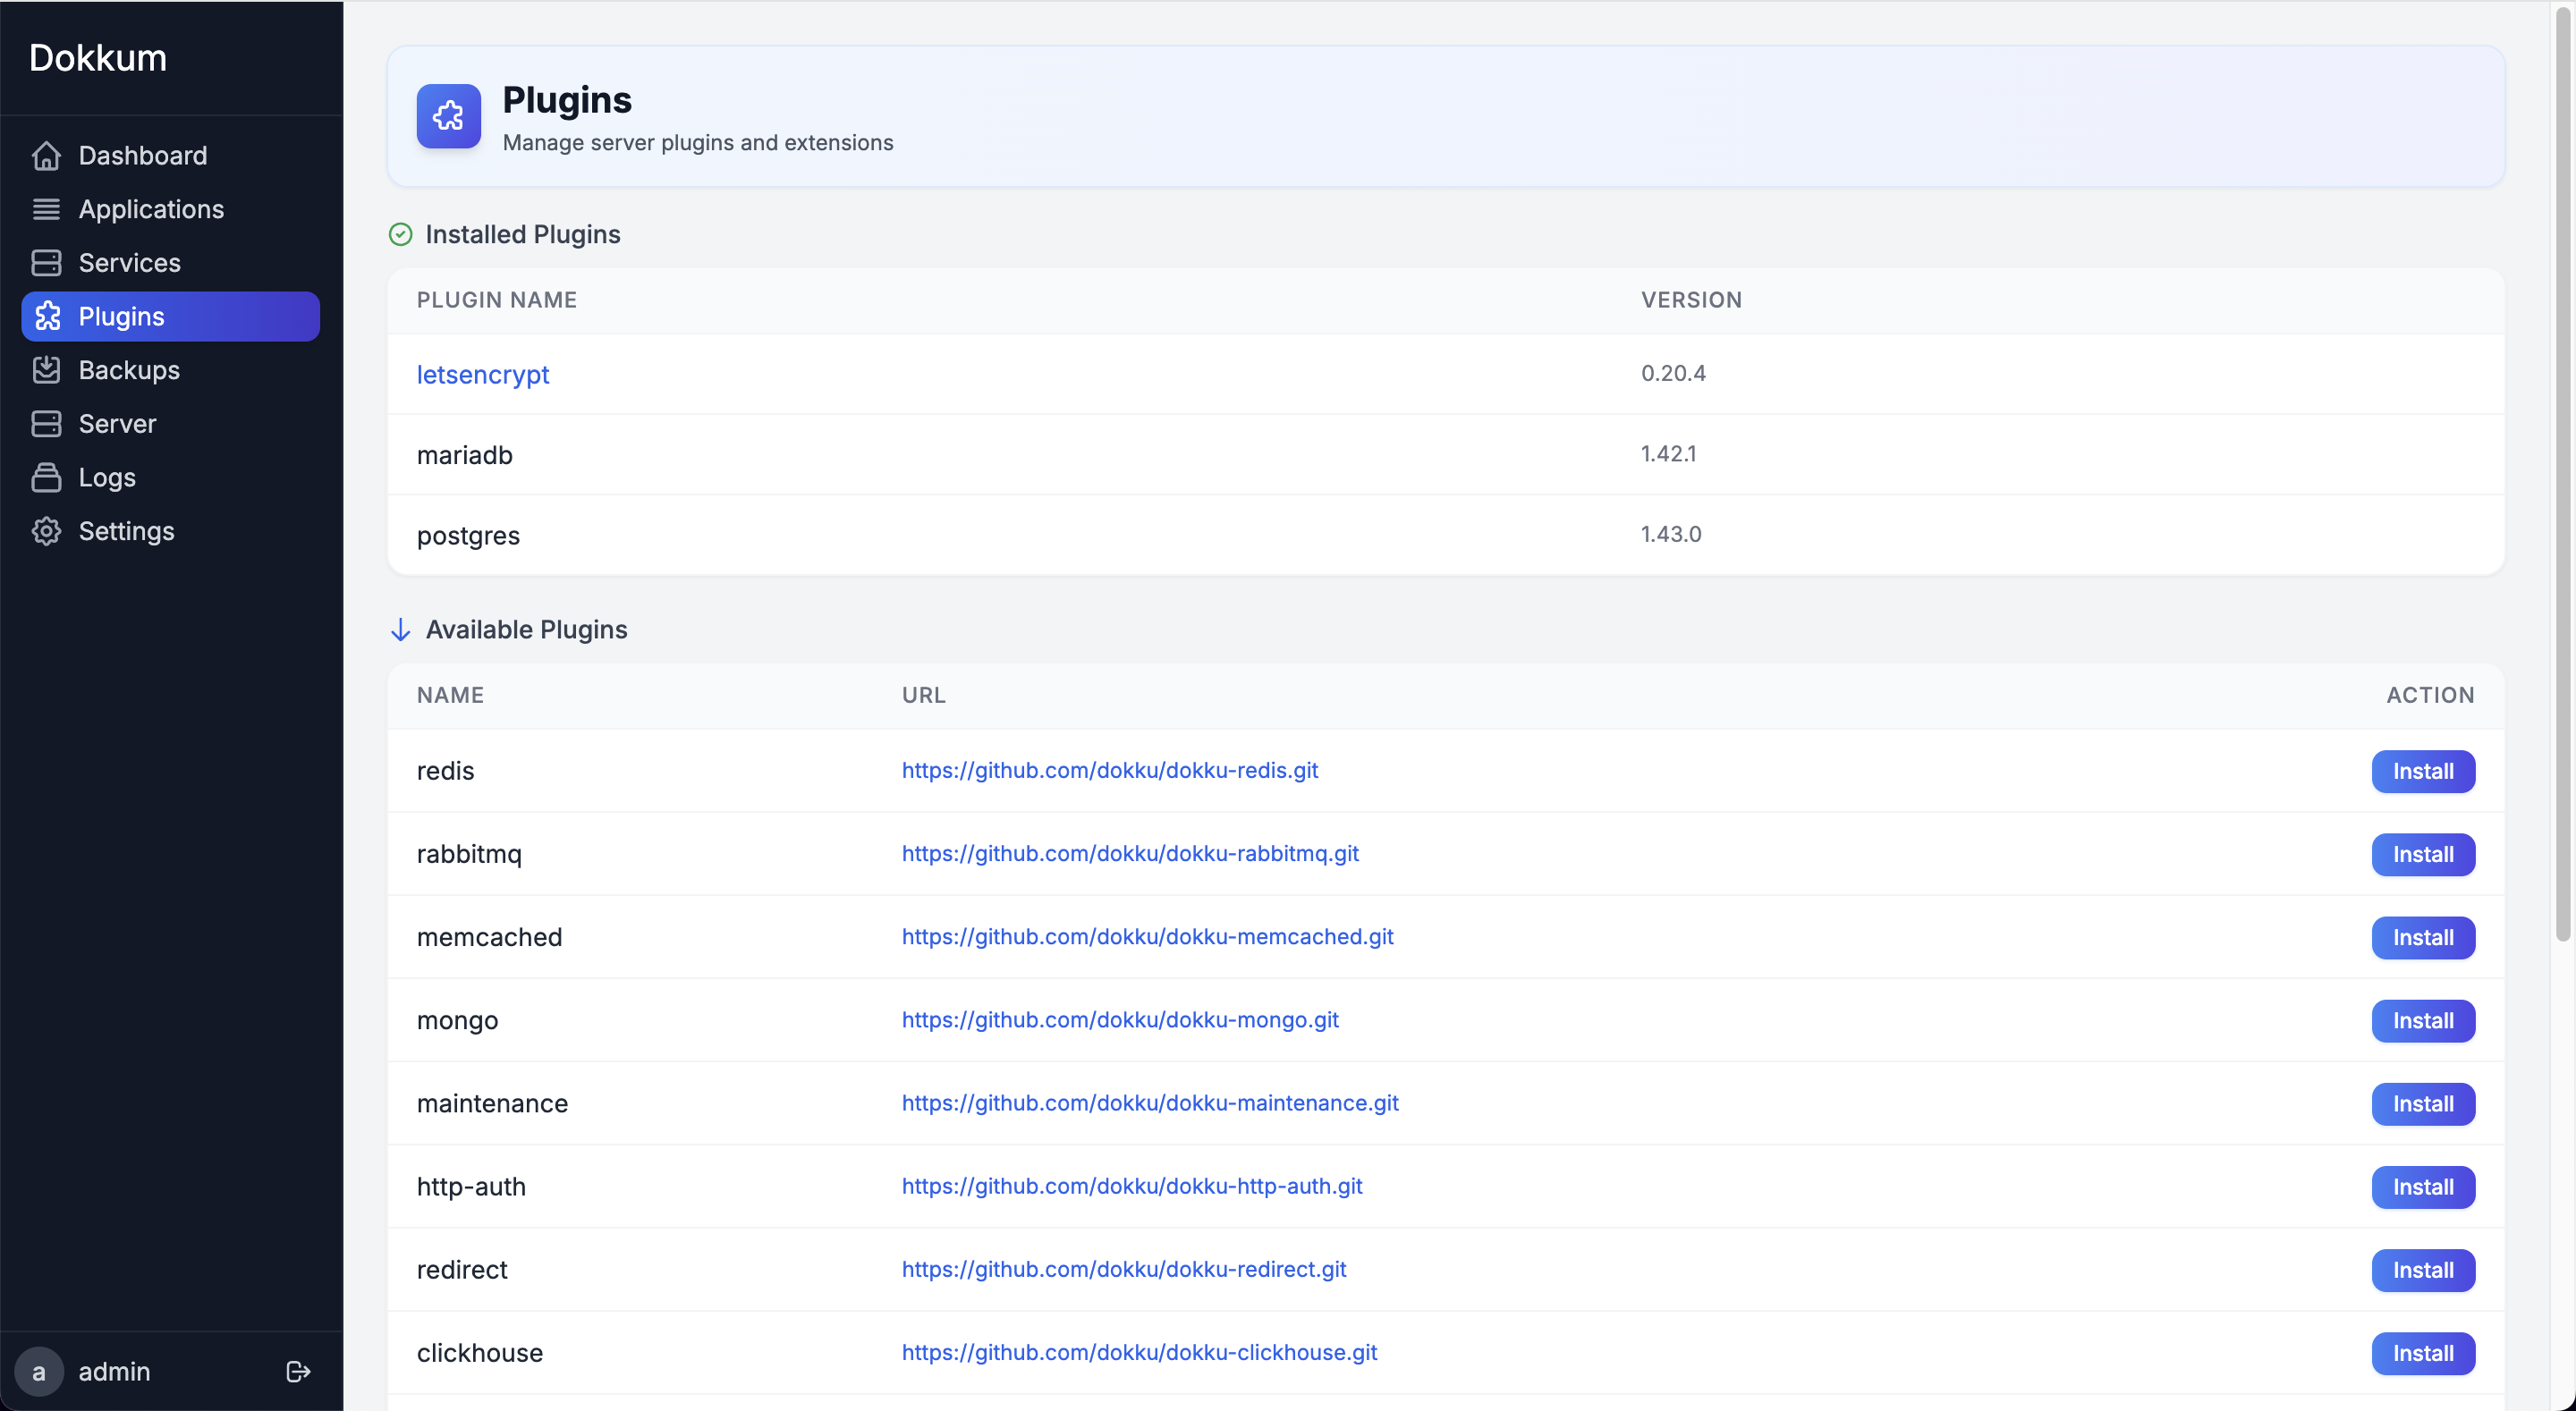
Task: Open the letsencrypt plugin details
Action: tap(483, 374)
